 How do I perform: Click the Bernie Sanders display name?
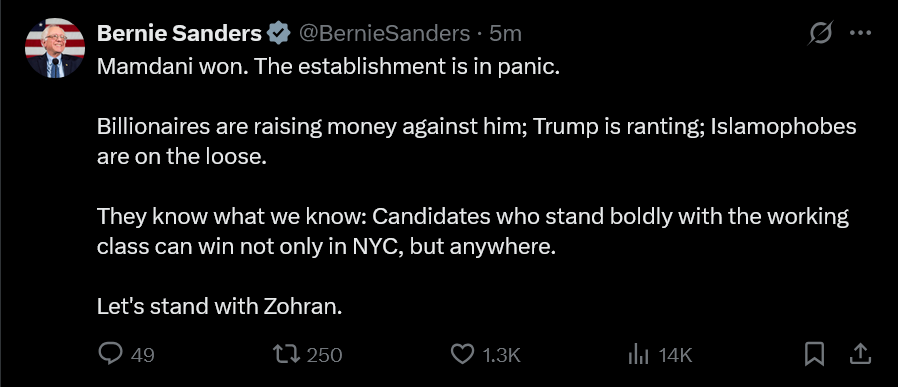point(179,34)
